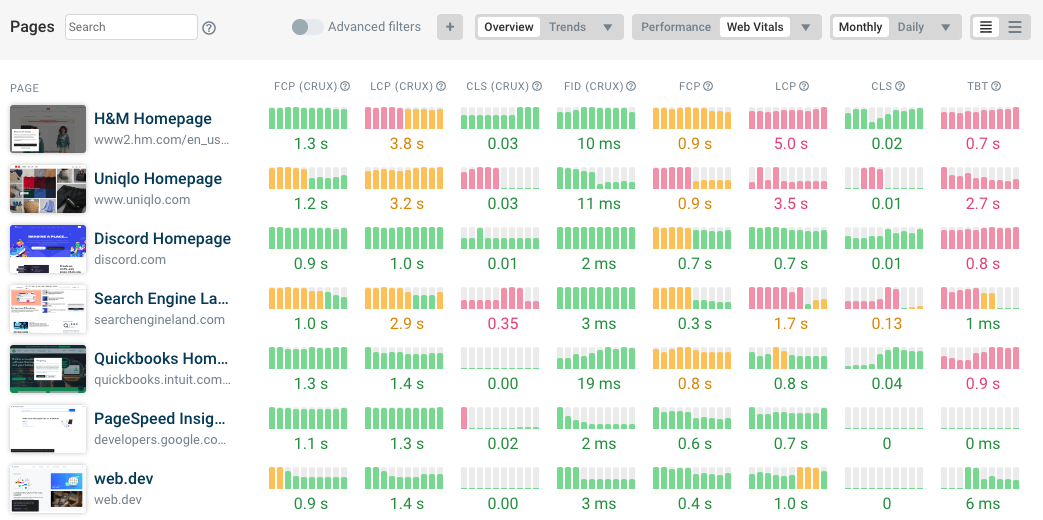Click H&M Homepage screenshot thumbnail
Viewport: 1043px width, 520px height.
(48, 129)
